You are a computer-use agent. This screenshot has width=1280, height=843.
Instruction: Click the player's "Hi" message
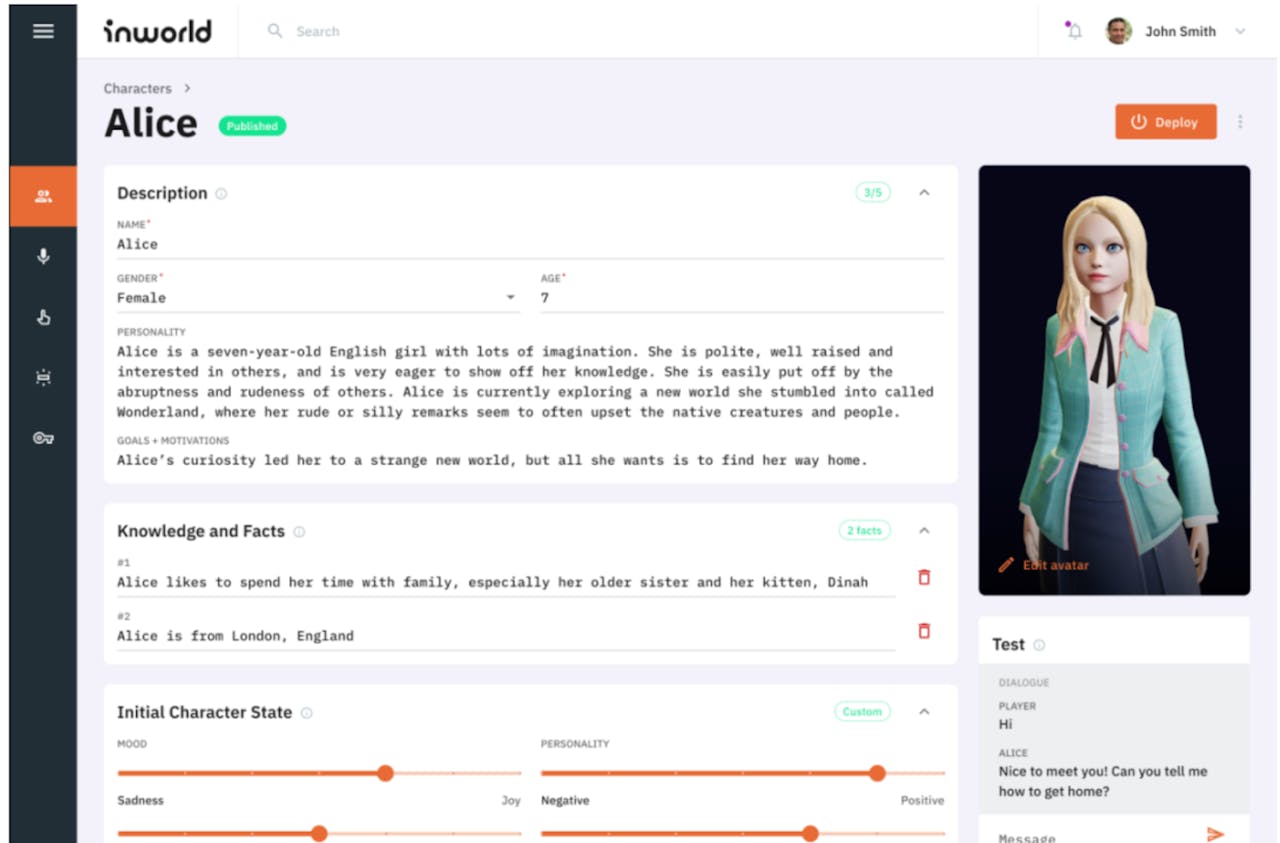(1005, 723)
